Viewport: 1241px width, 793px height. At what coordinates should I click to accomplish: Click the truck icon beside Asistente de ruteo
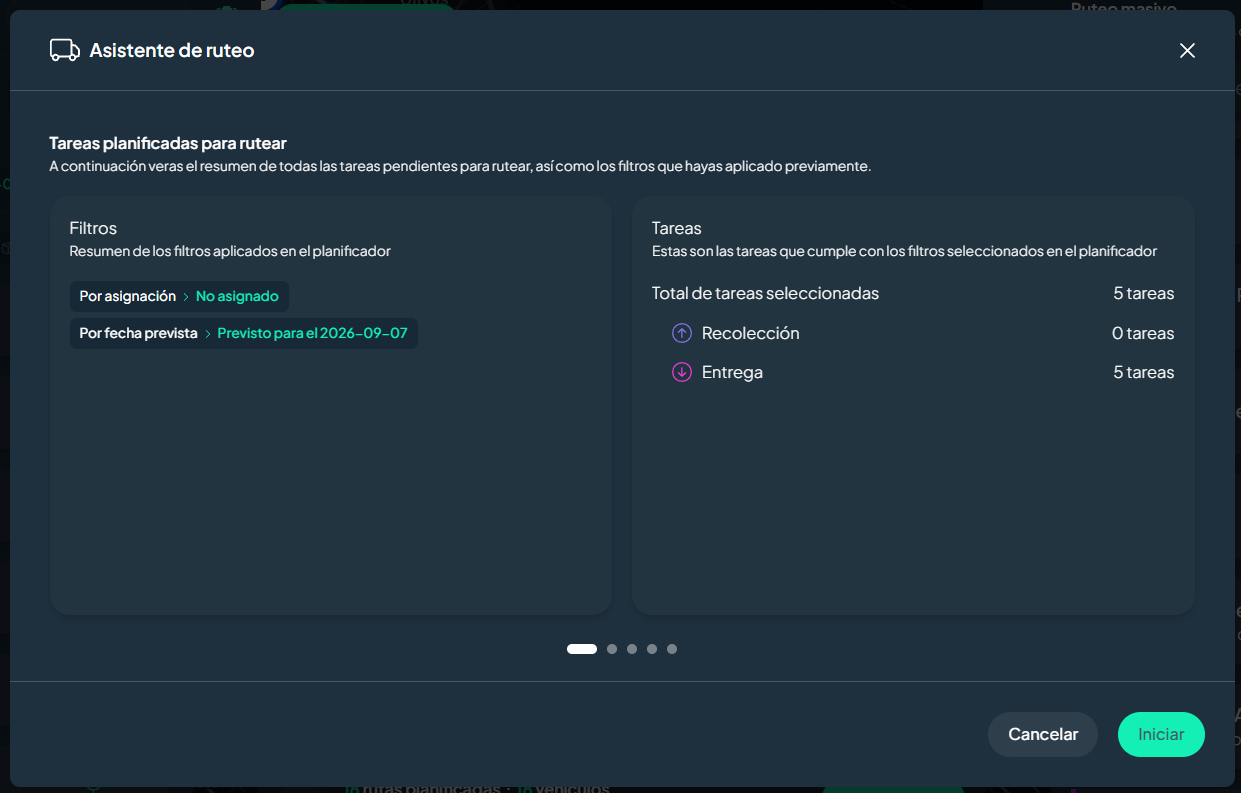click(x=65, y=50)
